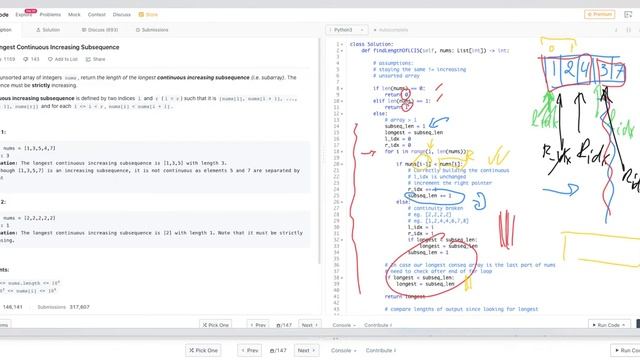640x360 pixels.
Task: Click the Premium button
Action: (x=600, y=14)
